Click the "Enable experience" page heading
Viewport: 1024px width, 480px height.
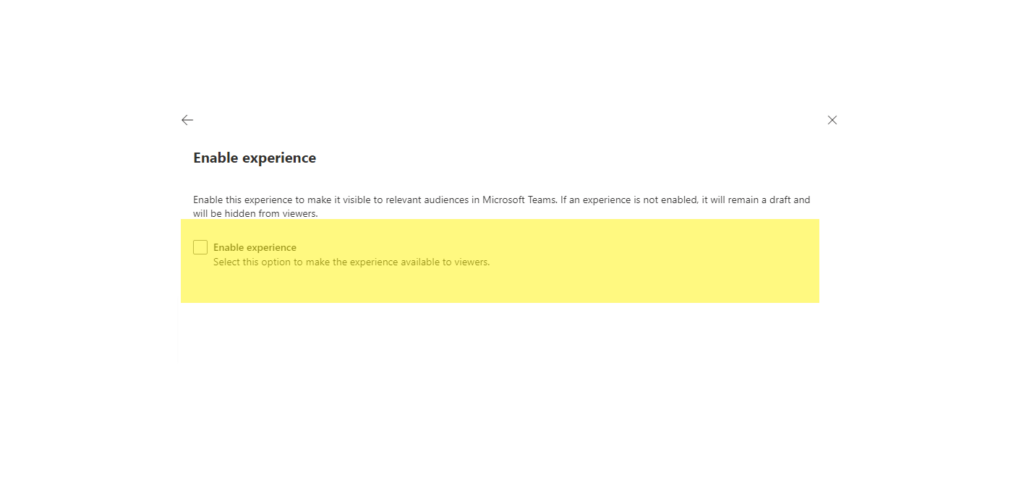(254, 158)
